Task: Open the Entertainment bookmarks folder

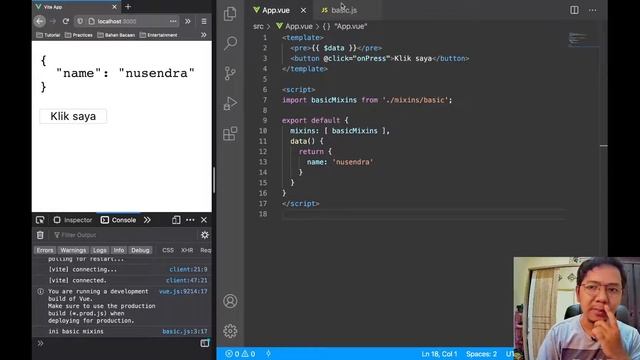Action: pyautogui.click(x=159, y=35)
